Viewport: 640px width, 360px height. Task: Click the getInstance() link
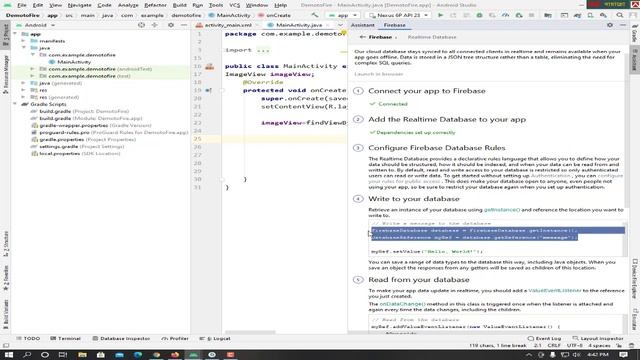502,210
